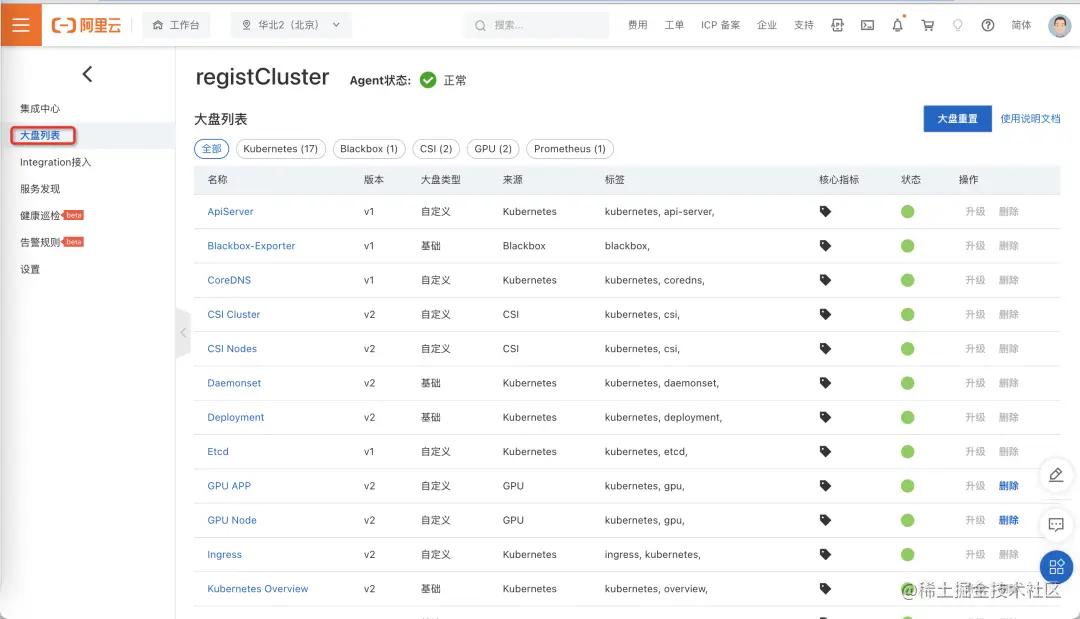Screen dimensions: 1080x619
Task: Open 企业 in the top menu
Action: click(767, 25)
